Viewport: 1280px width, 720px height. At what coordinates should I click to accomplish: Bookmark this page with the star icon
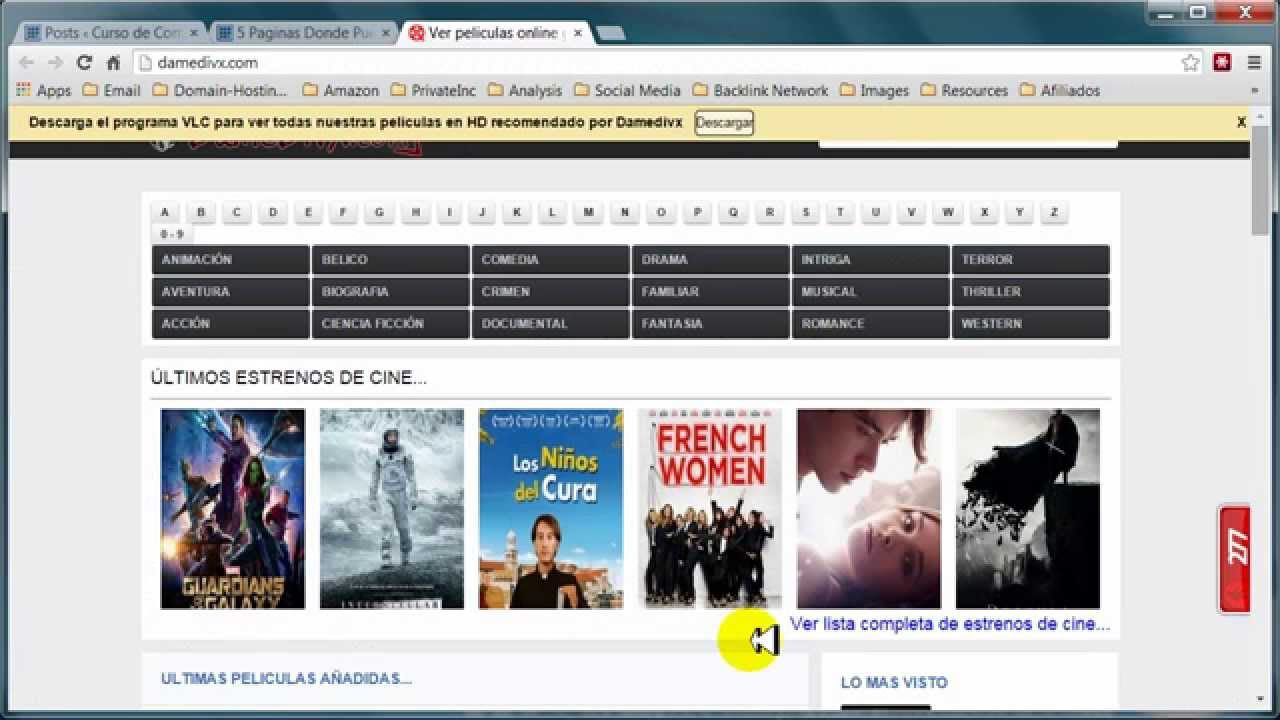pos(1190,62)
